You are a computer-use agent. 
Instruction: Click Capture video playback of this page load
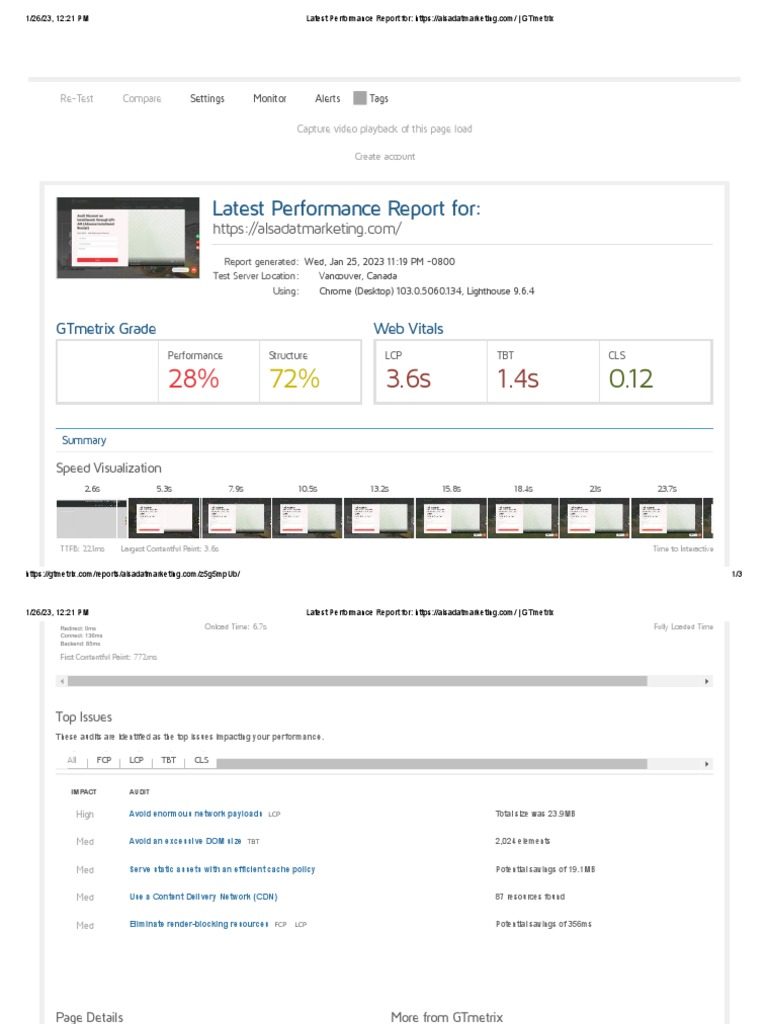click(x=384, y=129)
